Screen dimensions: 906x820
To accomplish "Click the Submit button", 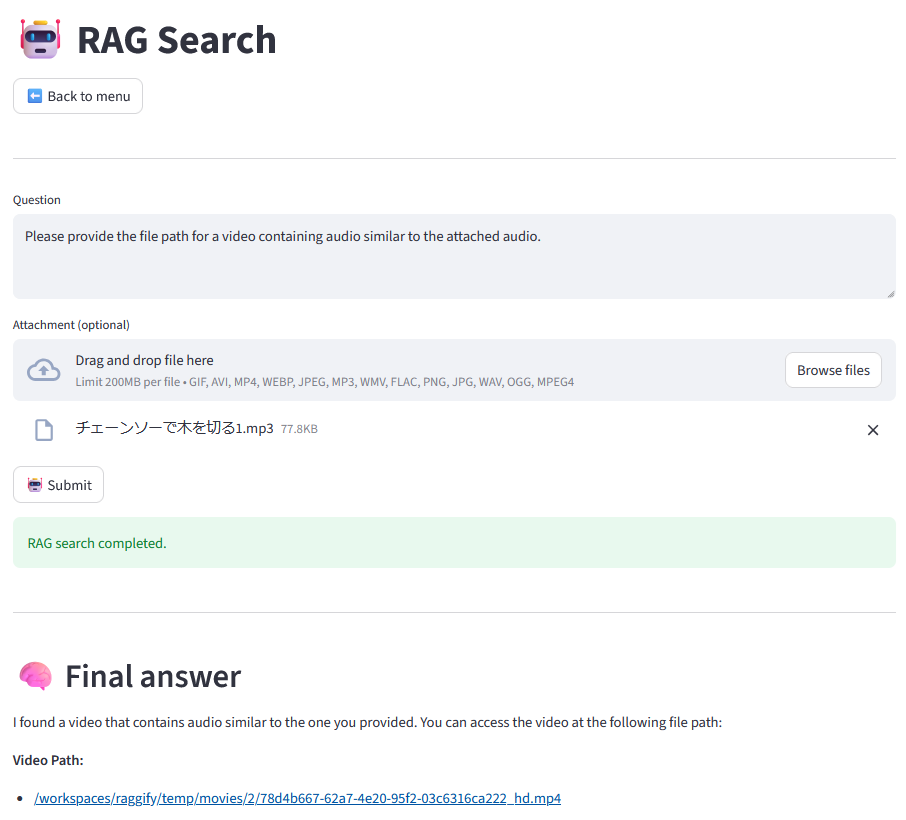I will pos(58,485).
